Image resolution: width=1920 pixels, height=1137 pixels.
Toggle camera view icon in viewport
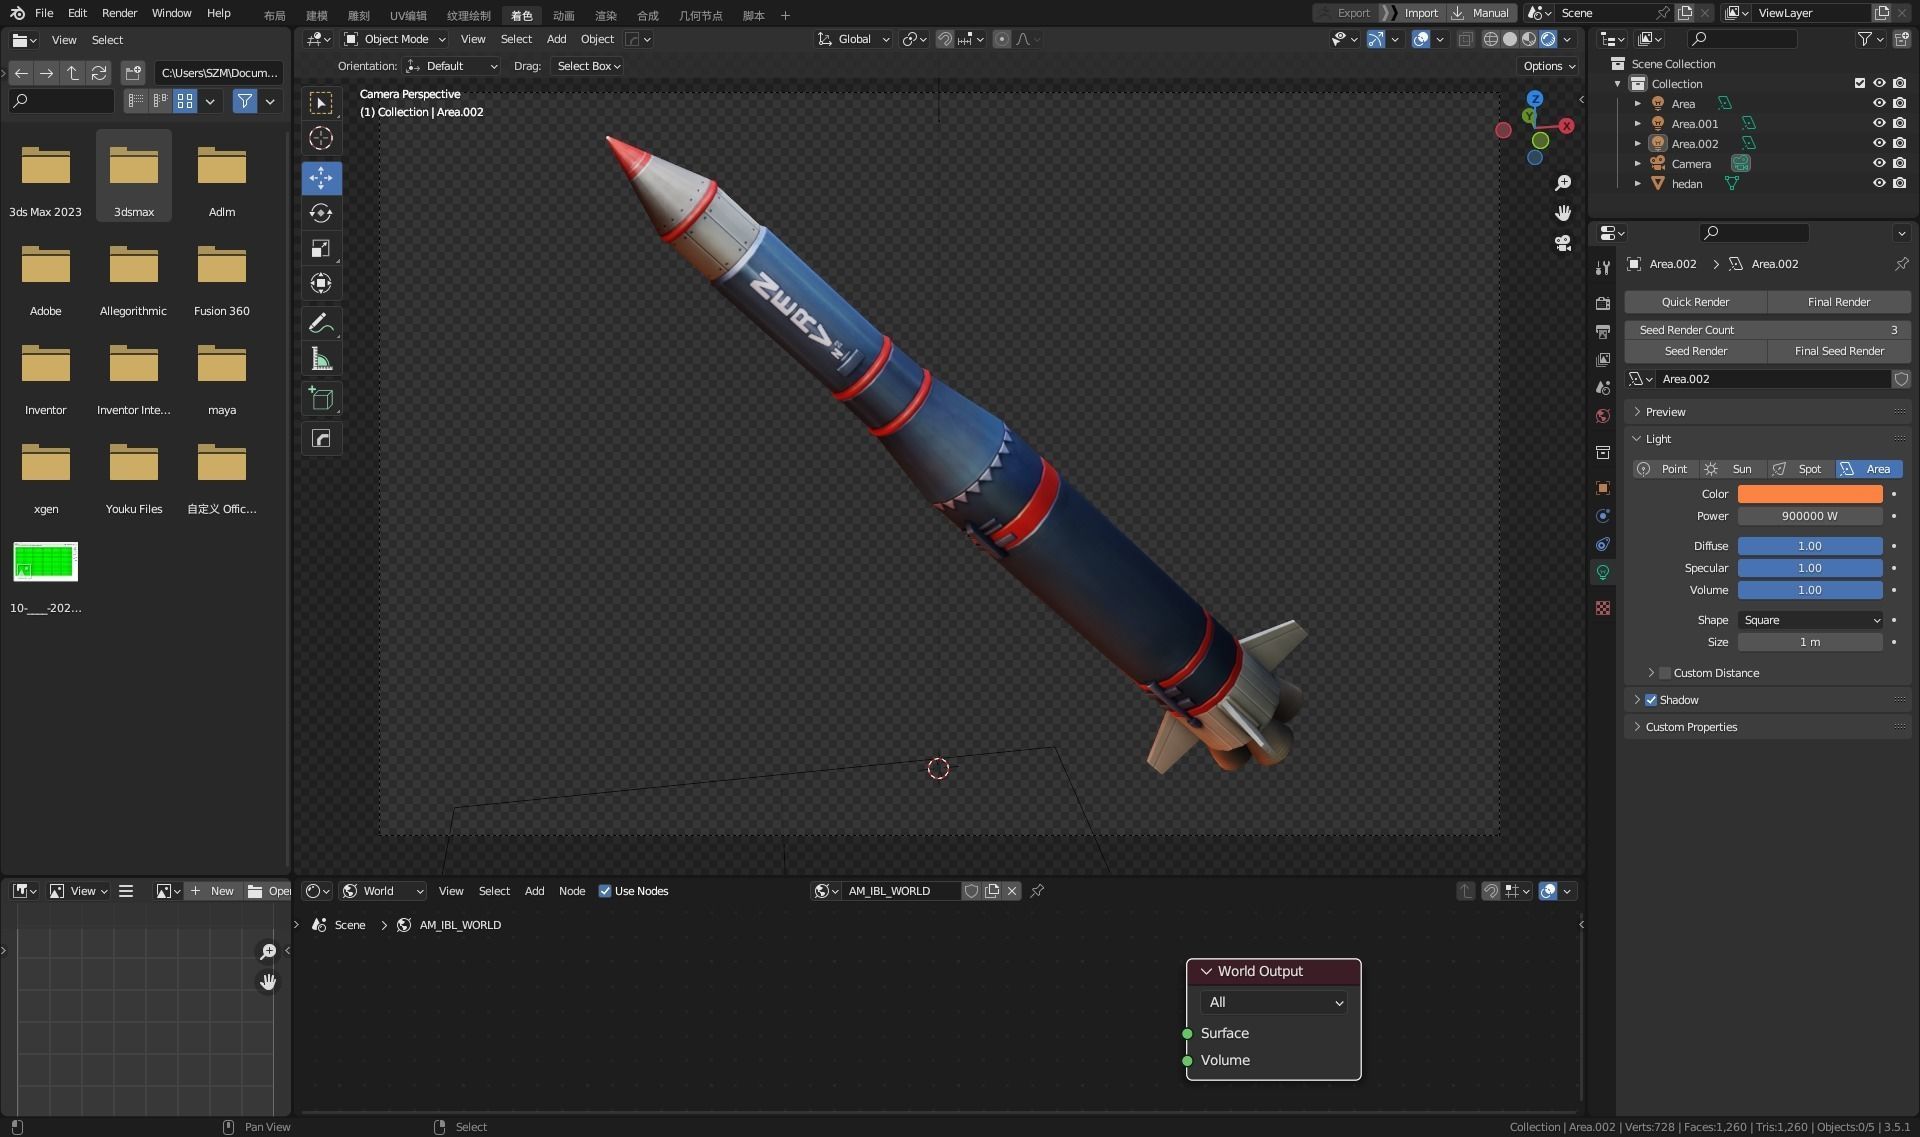coord(1563,243)
